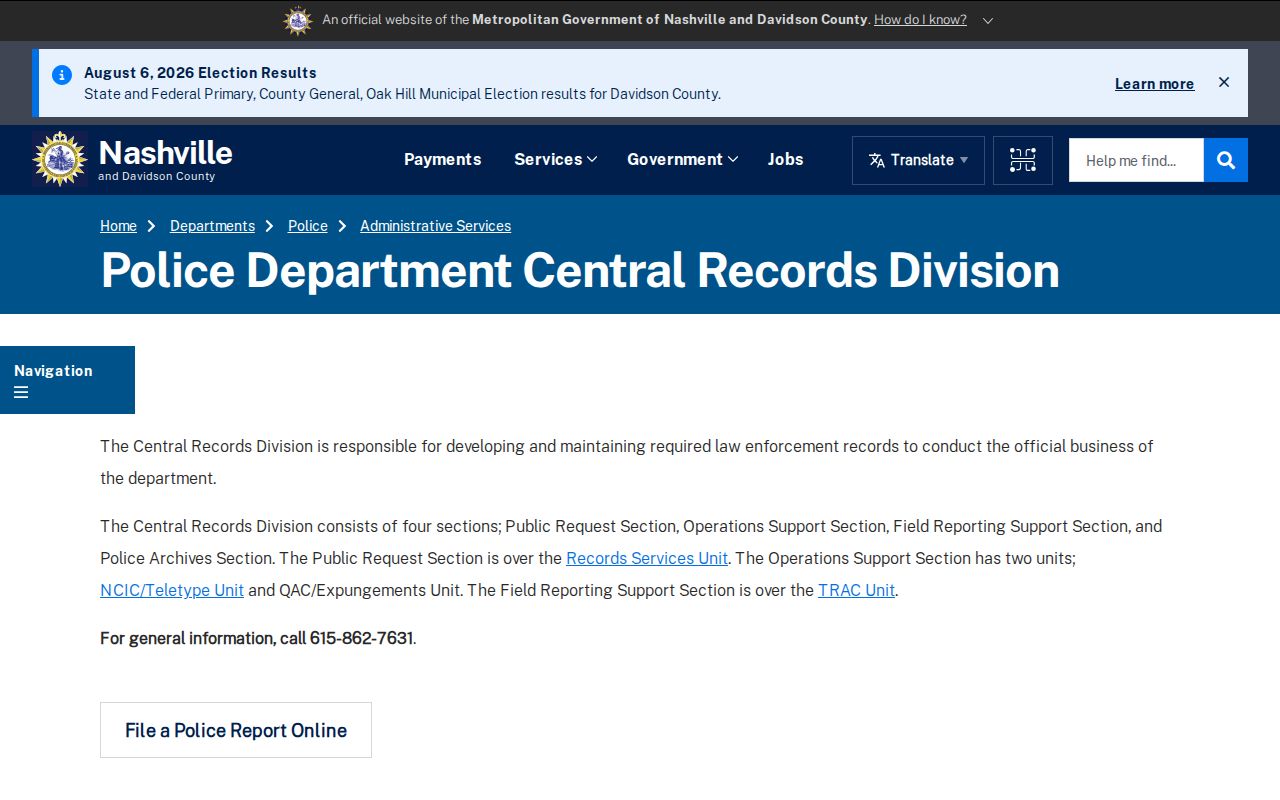Open the AI assistant circuit icon button
Viewport: 1280px width, 800px height.
click(x=1022, y=160)
